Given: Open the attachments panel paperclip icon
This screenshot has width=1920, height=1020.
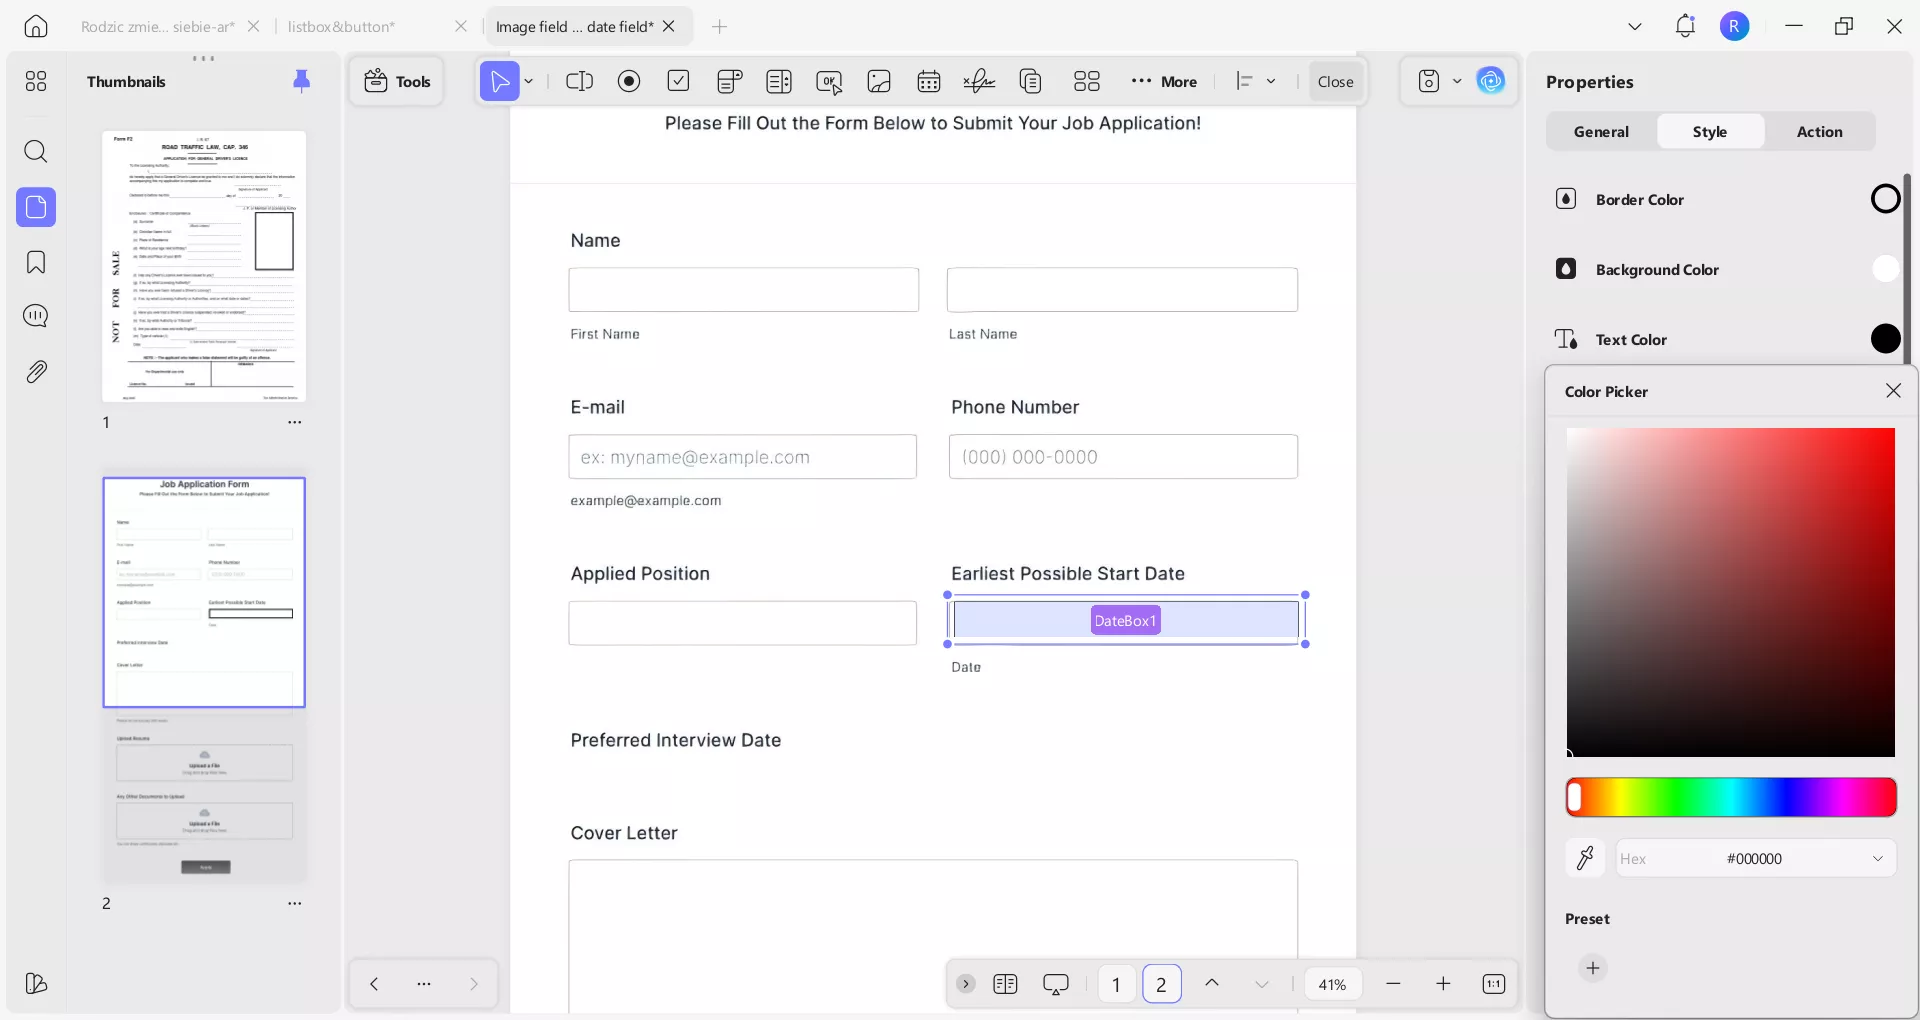Looking at the screenshot, I should pyautogui.click(x=36, y=372).
